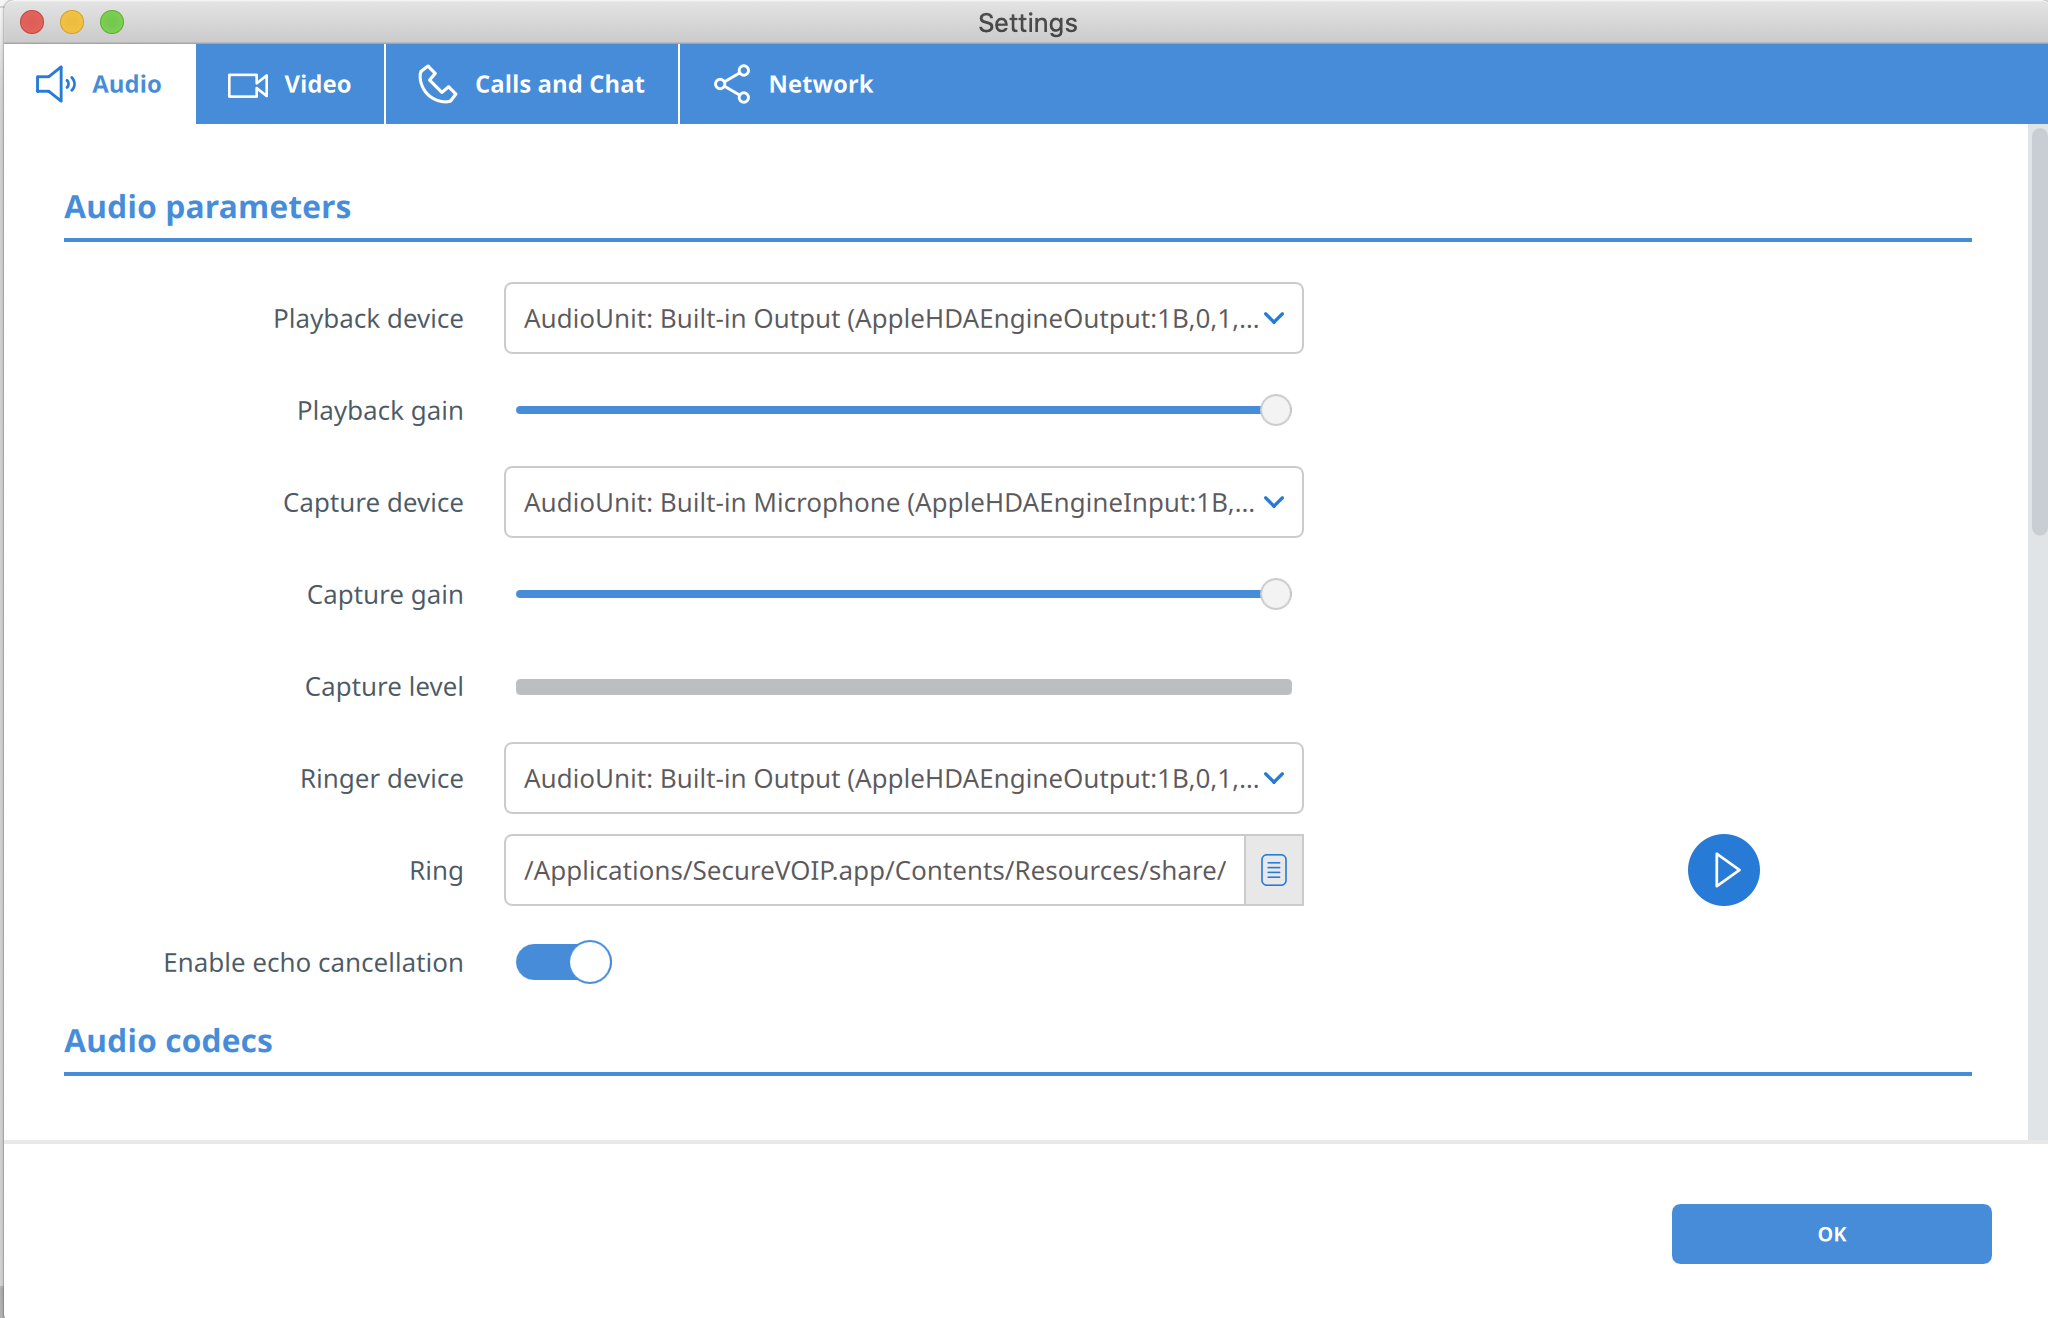
Task: Go to the Network tab
Action: coord(794,84)
